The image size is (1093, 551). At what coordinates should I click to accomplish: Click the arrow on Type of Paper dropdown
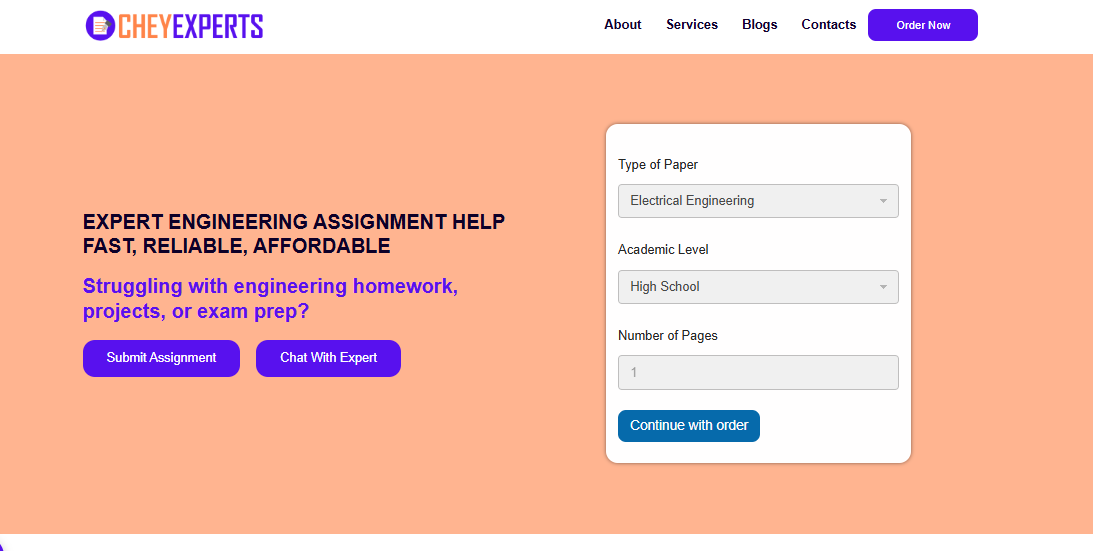[x=883, y=201]
